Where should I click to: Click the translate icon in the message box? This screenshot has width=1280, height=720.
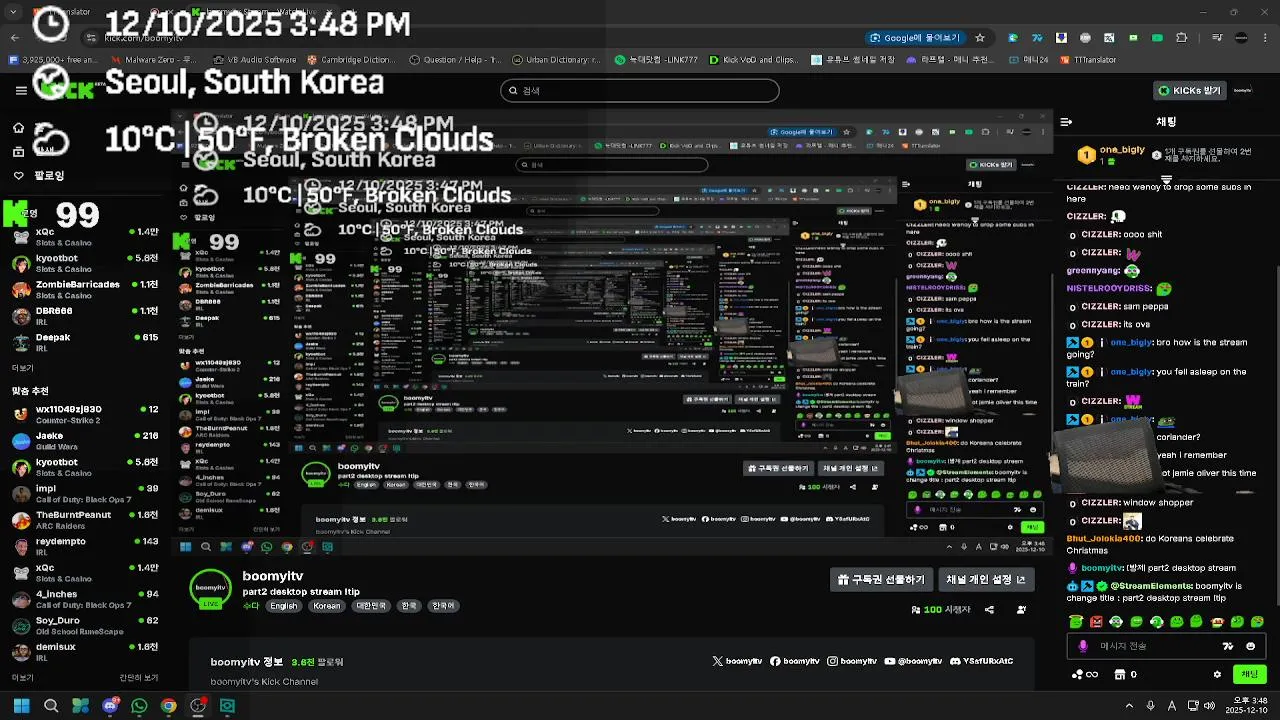1229,646
